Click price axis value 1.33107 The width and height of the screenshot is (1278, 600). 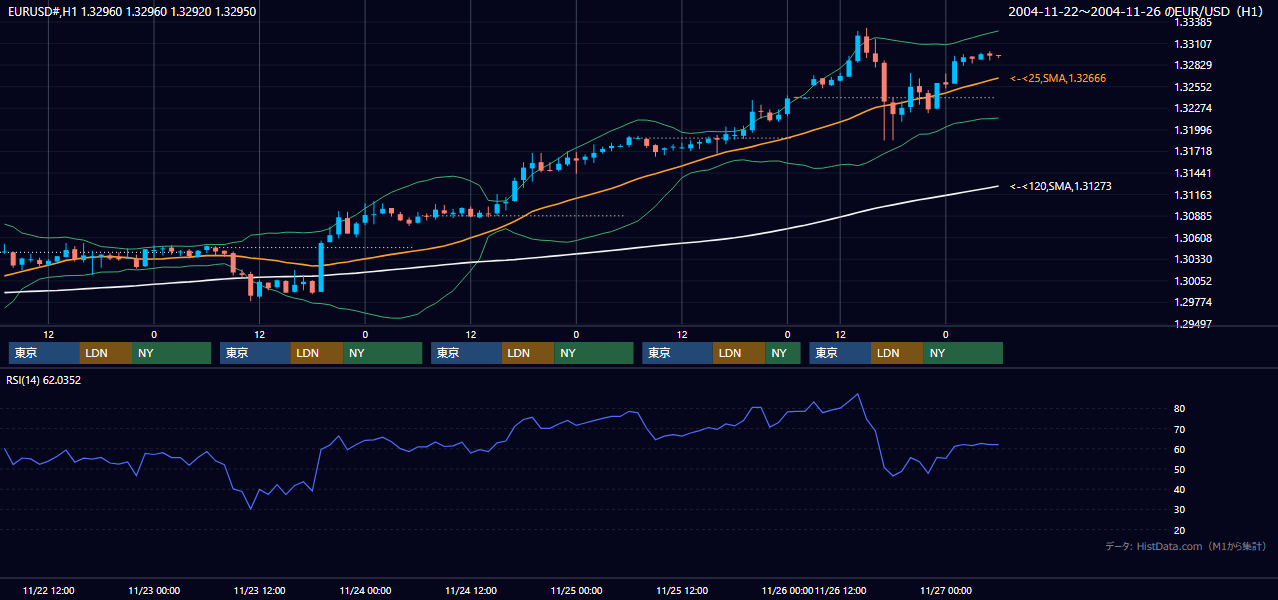1193,44
